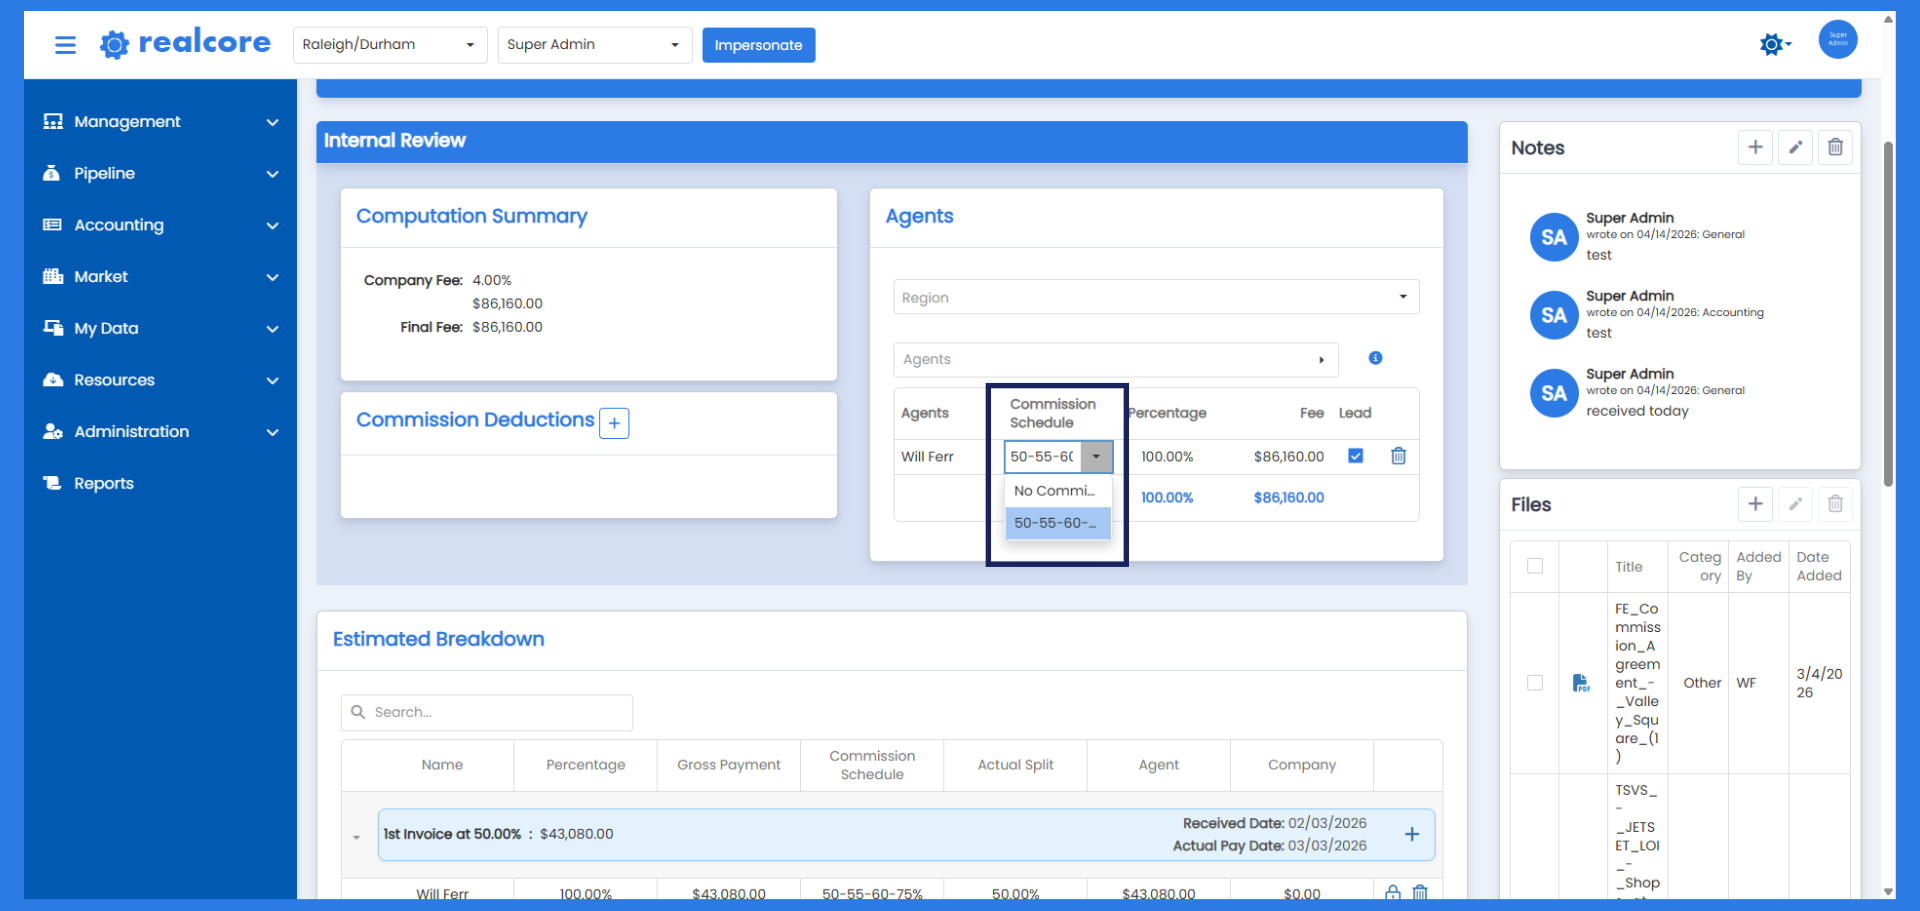This screenshot has height=911, width=1920.
Task: Add item to 1st Invoice with plus
Action: (x=1412, y=834)
